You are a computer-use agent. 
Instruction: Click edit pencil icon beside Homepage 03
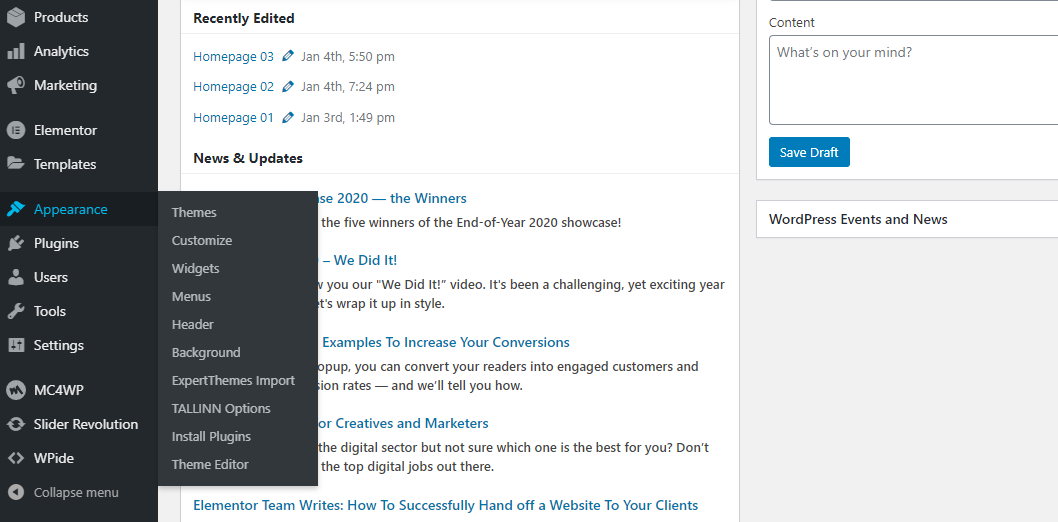coord(288,57)
